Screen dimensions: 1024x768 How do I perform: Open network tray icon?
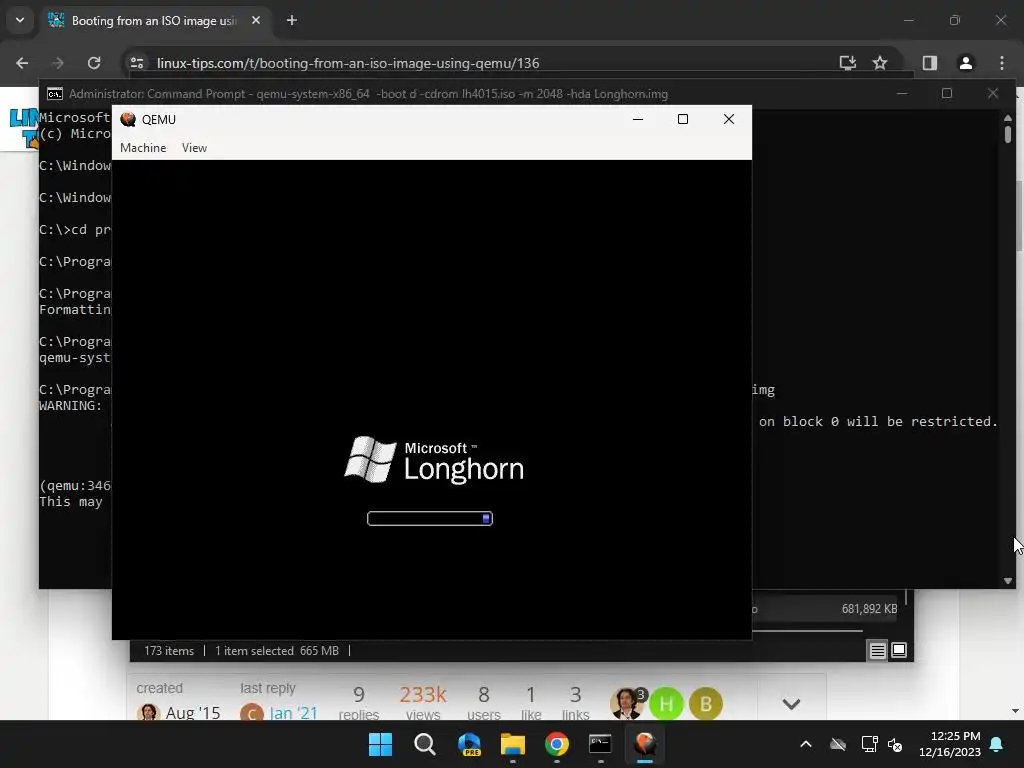[x=869, y=744]
